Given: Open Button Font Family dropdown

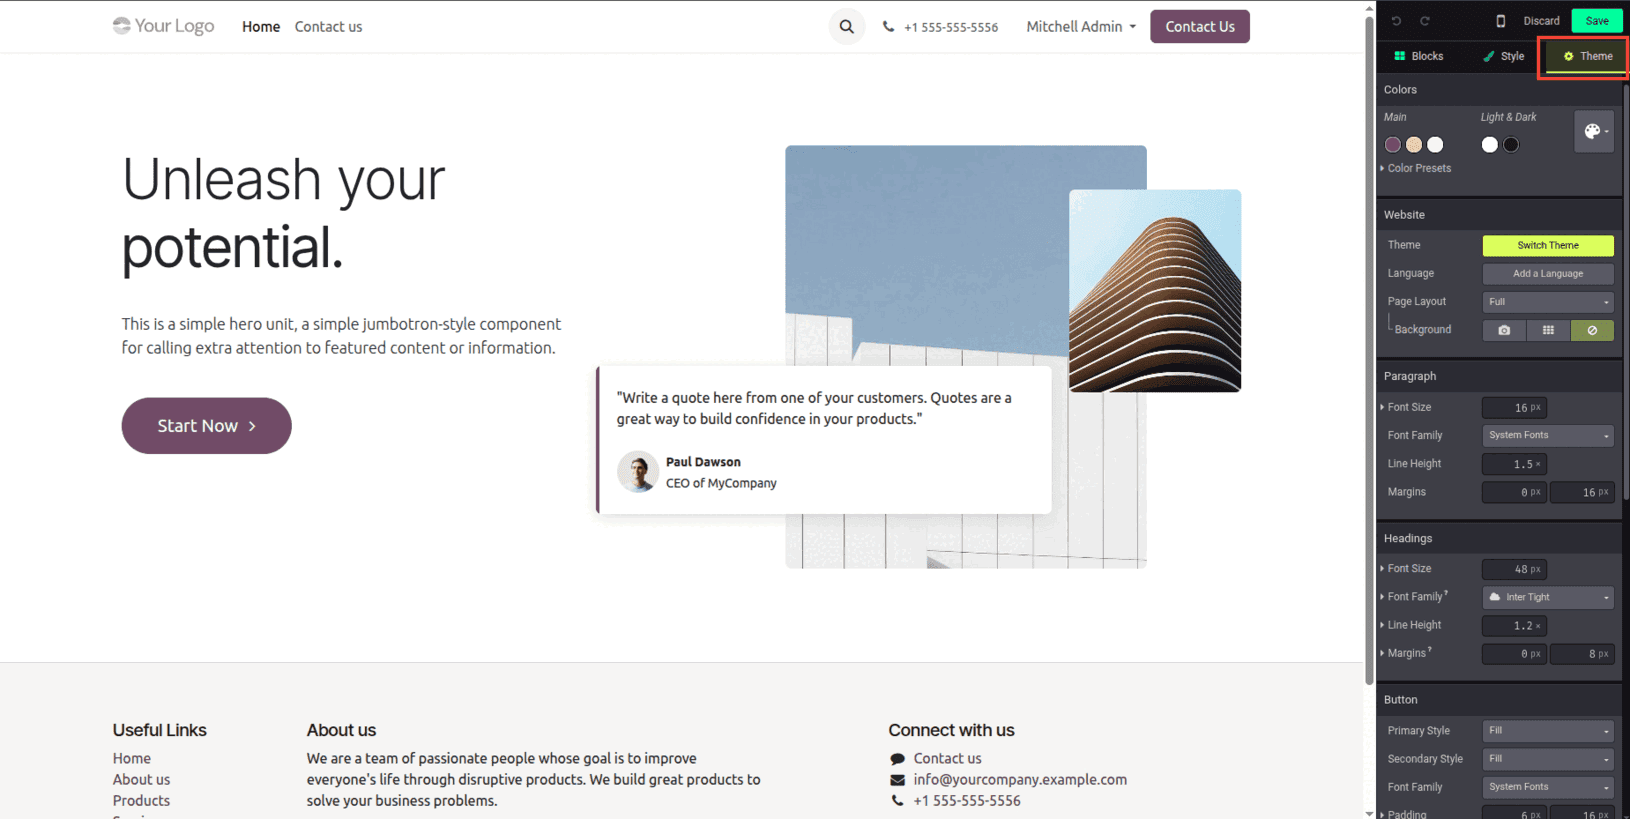Looking at the screenshot, I should [1548, 787].
